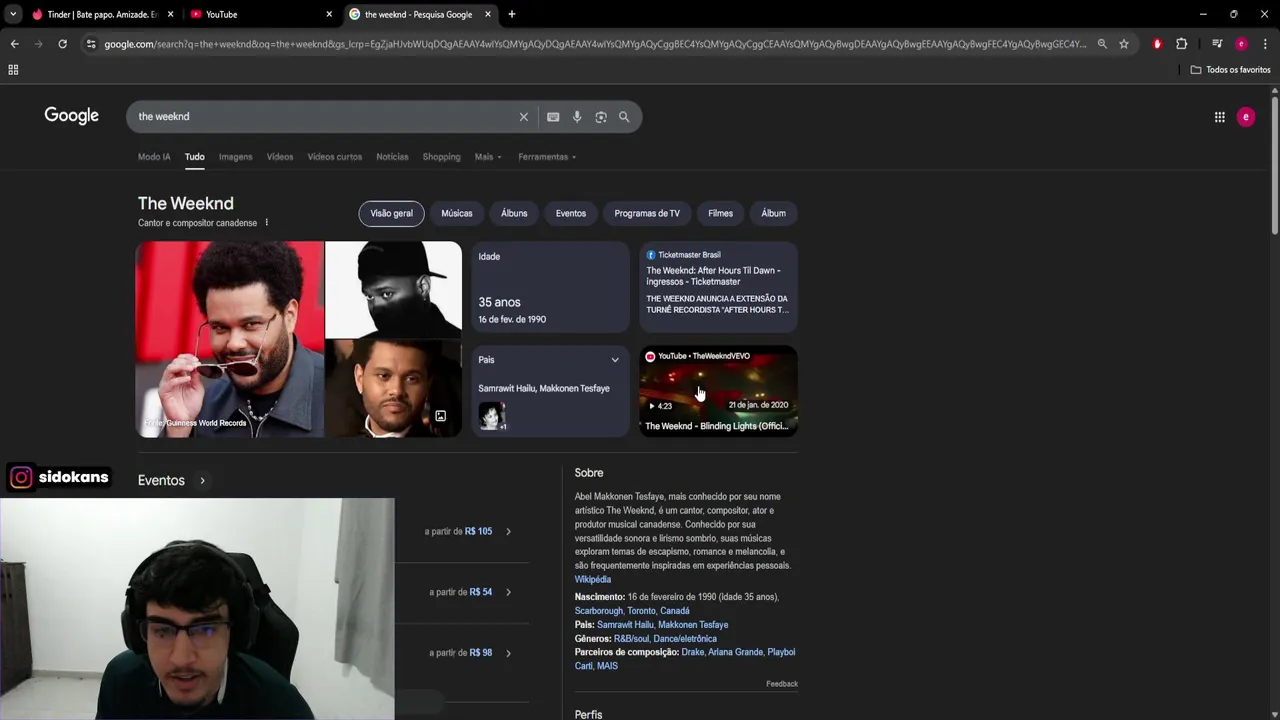Image resolution: width=1280 pixels, height=720 pixels.
Task: Open the R&B/soul genre link
Action: tap(631, 639)
